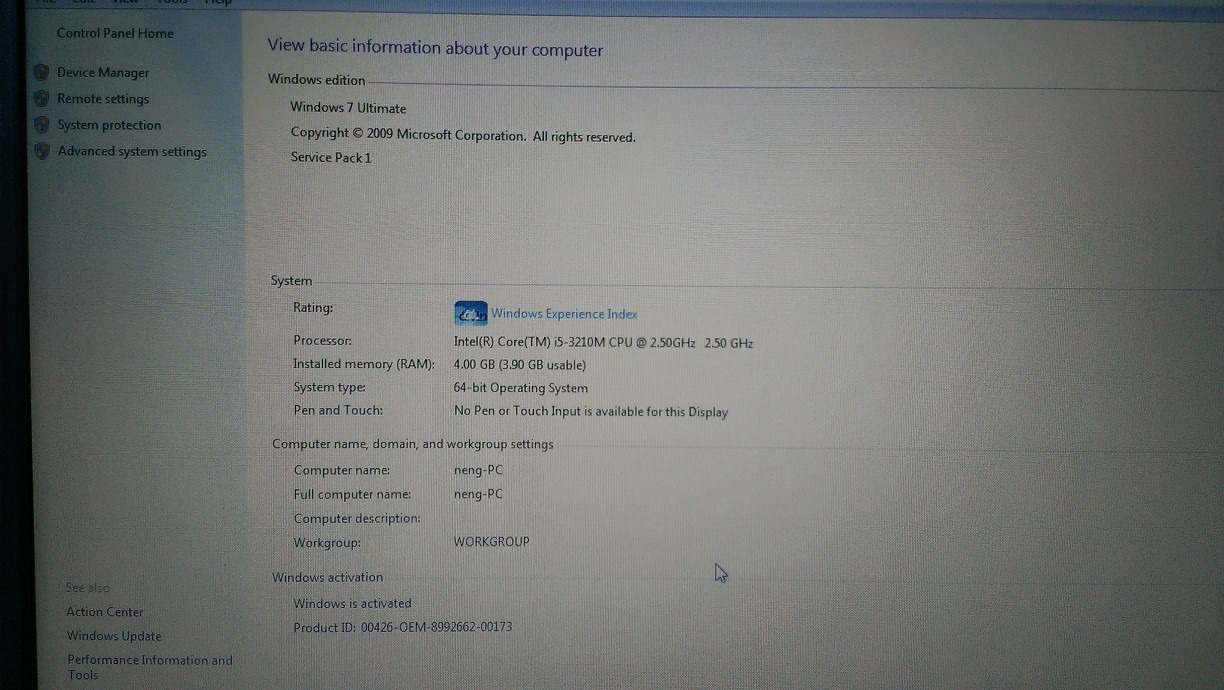Screen dimensions: 1224x690
Task: Click the WORKGROUP value
Action: click(x=492, y=542)
